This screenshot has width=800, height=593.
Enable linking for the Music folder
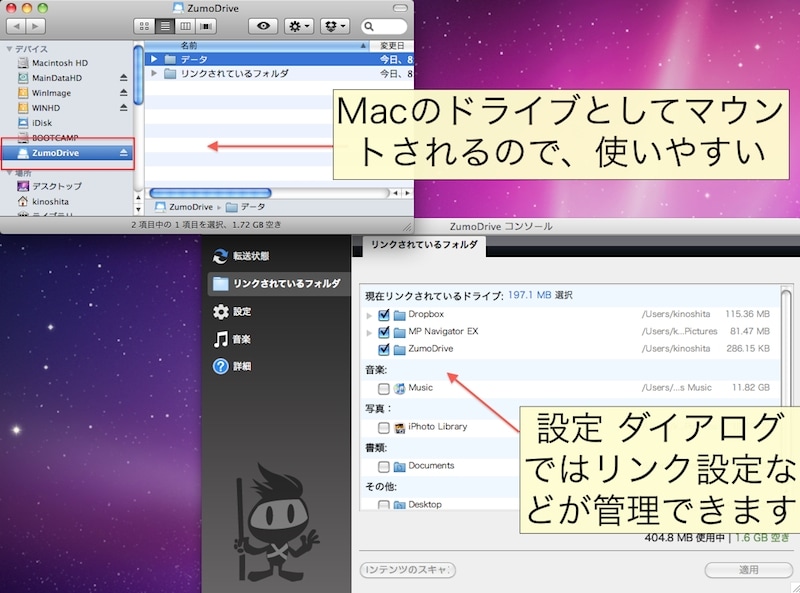point(382,388)
